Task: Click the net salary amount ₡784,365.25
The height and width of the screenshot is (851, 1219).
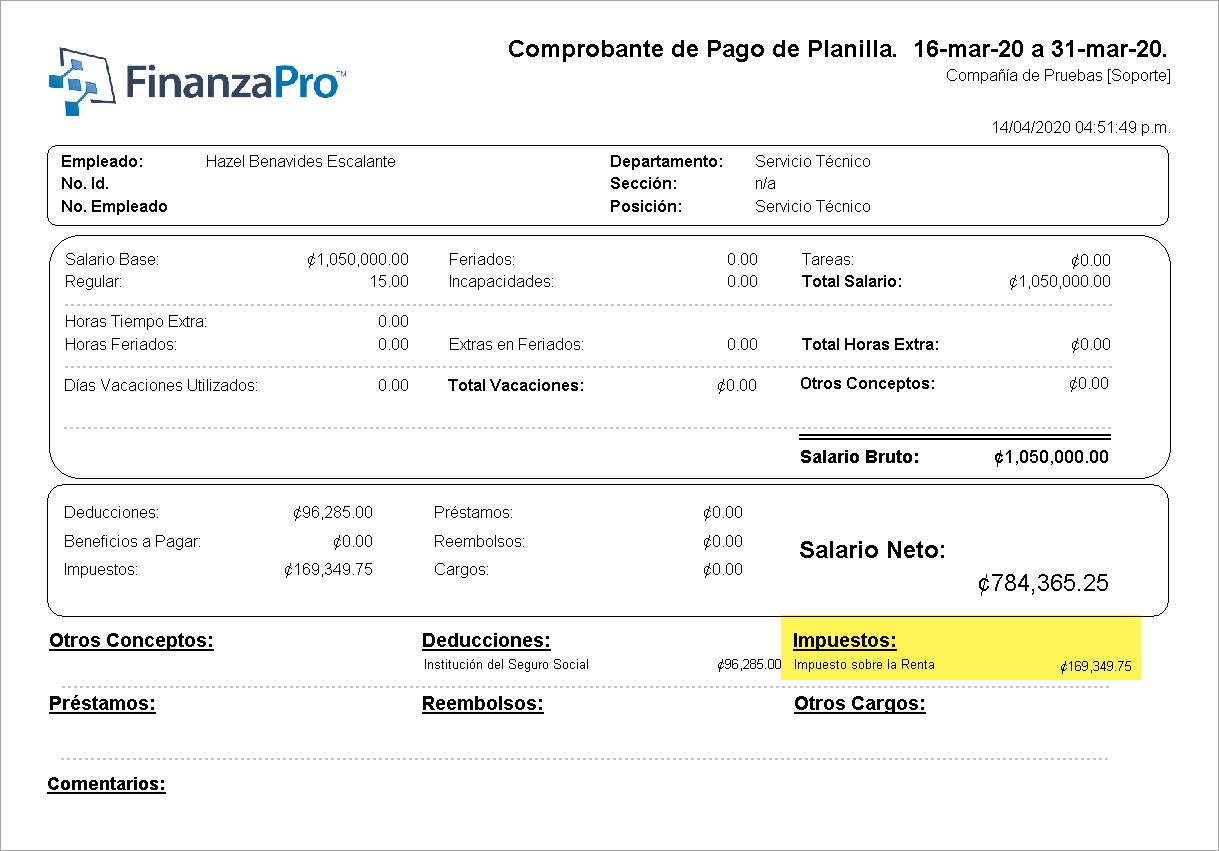Action: [x=1043, y=584]
